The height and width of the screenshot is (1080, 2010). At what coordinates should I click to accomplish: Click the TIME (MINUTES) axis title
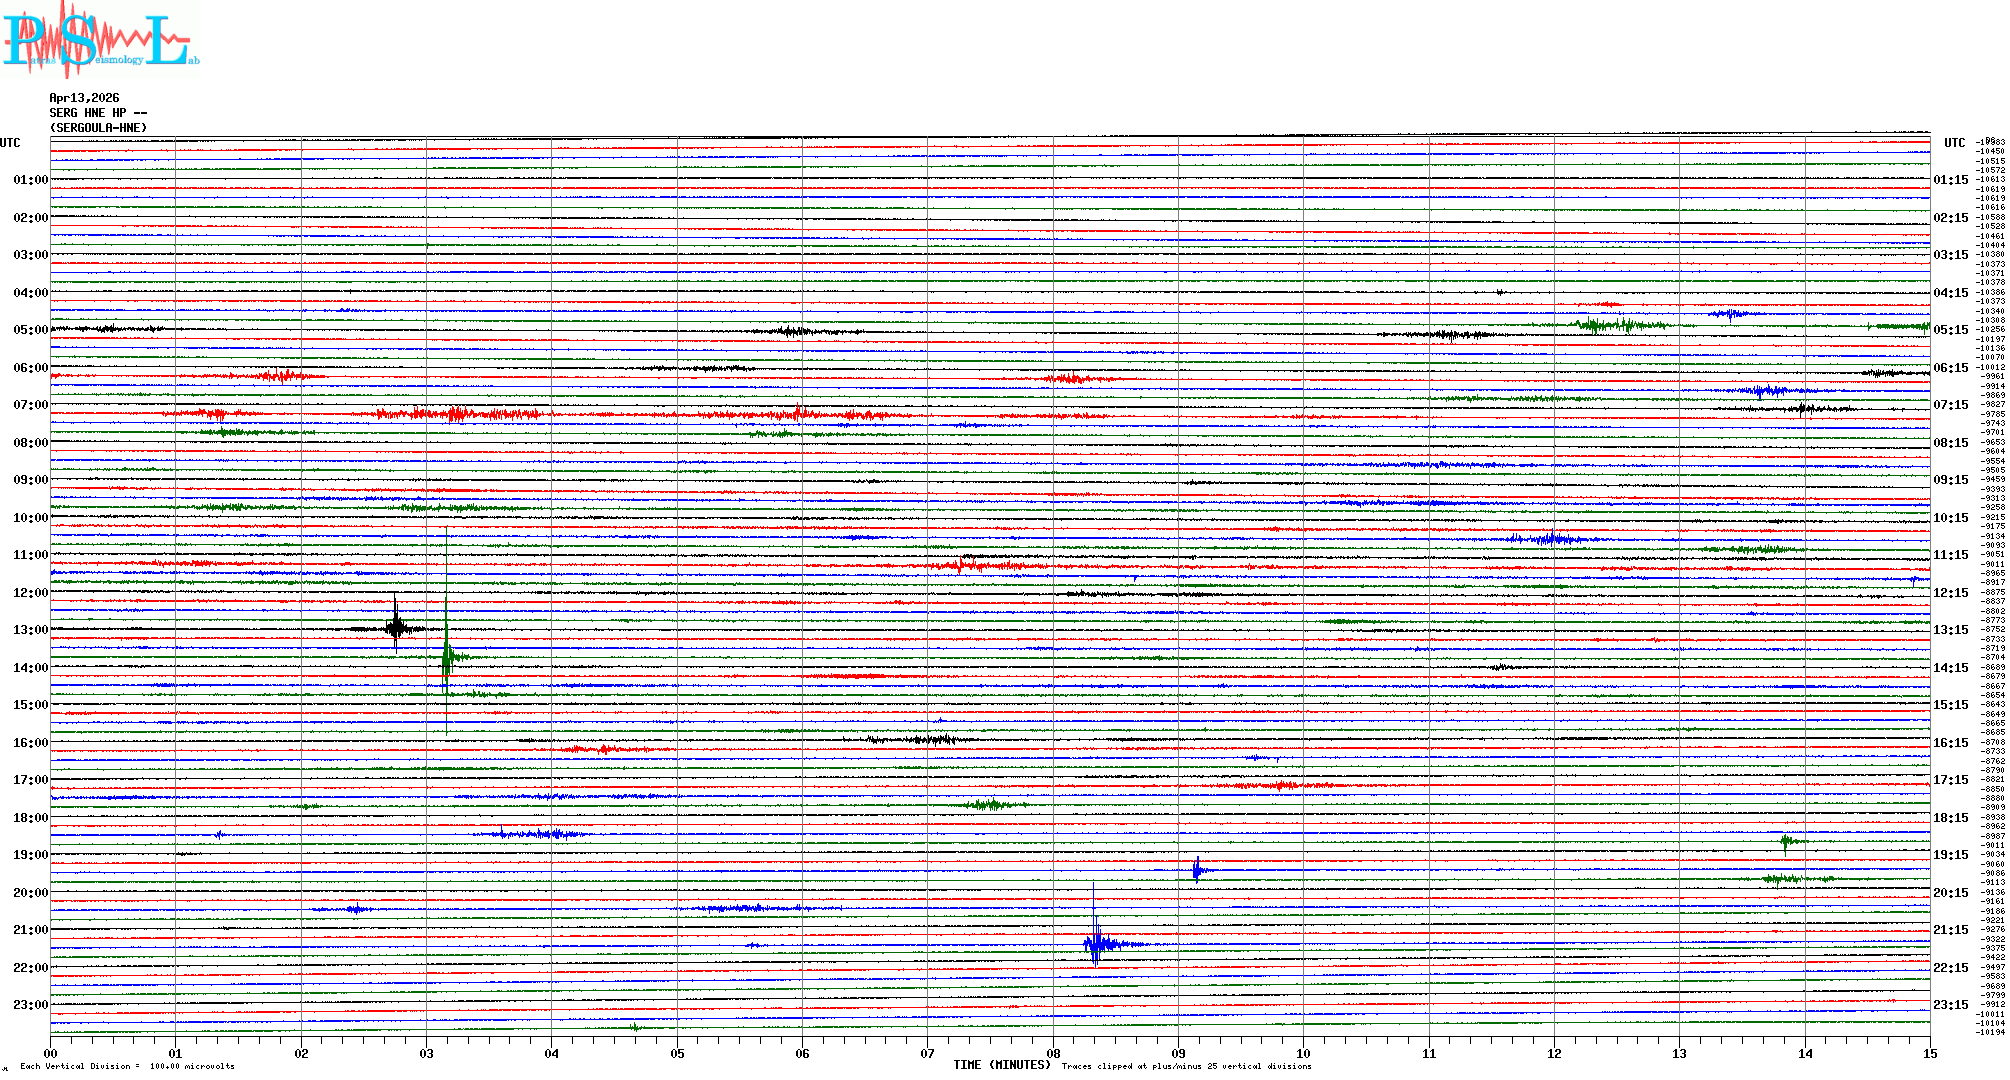pyautogui.click(x=1002, y=1065)
